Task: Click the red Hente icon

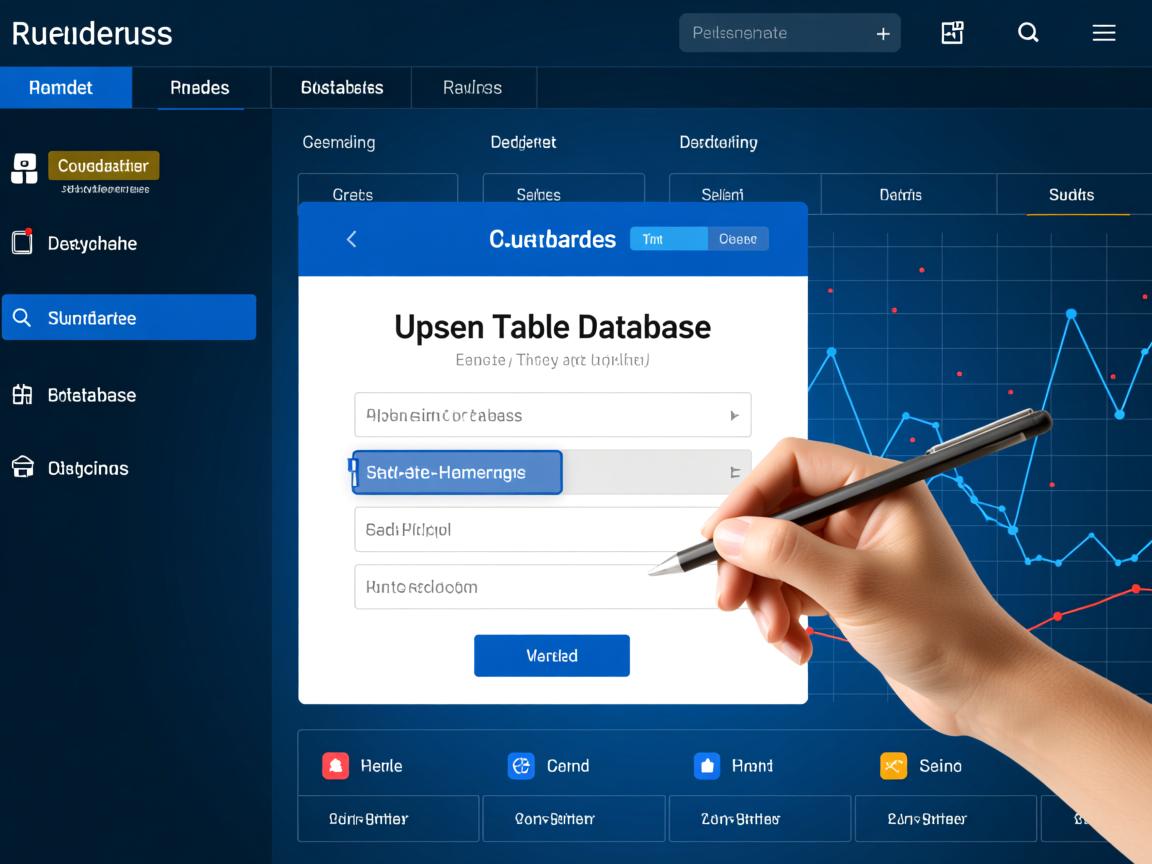Action: click(x=335, y=766)
